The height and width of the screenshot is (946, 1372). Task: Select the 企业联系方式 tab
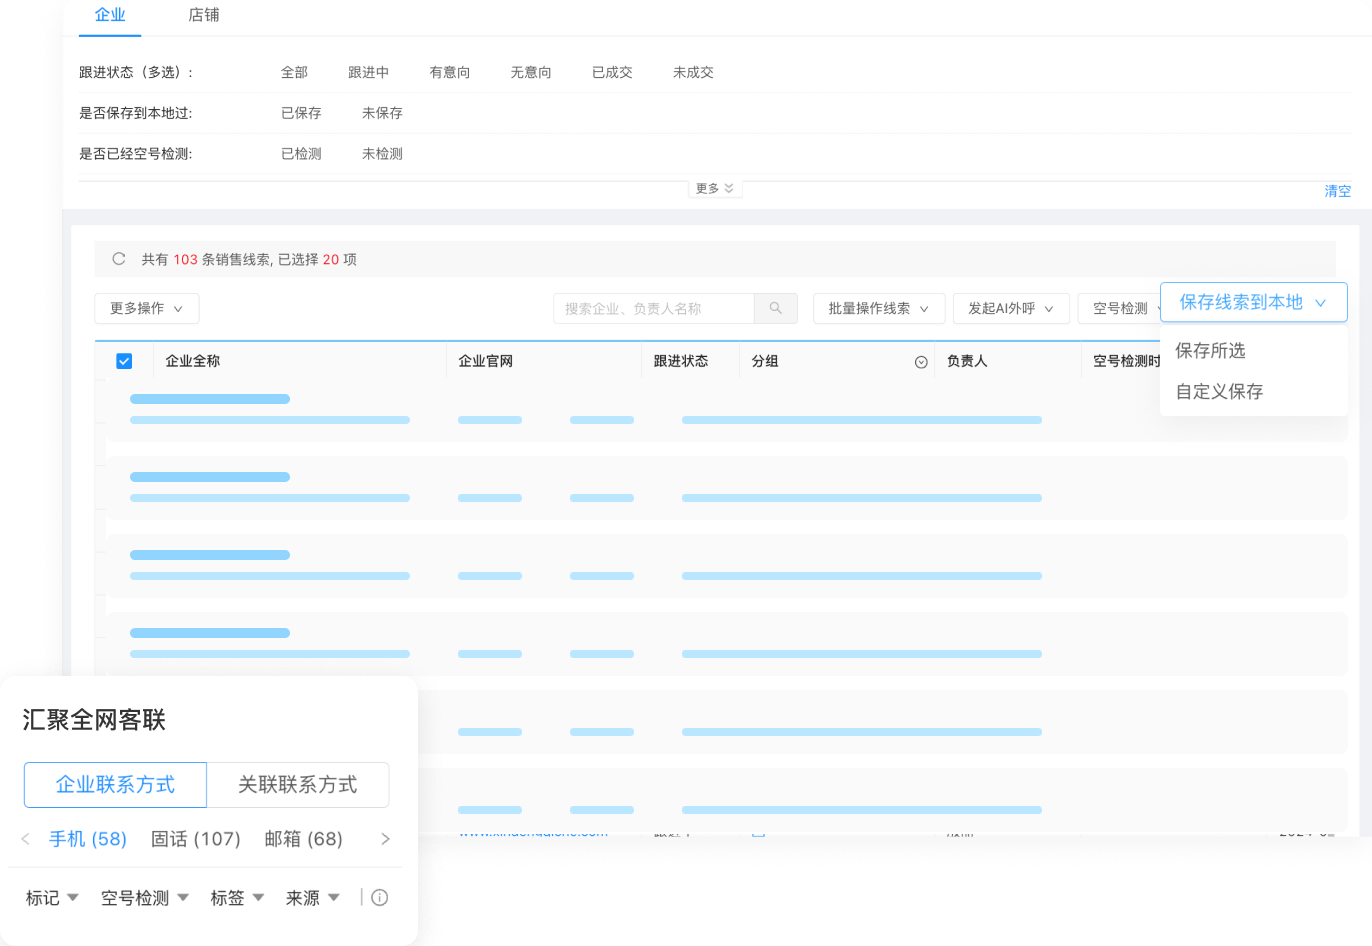[x=115, y=785]
